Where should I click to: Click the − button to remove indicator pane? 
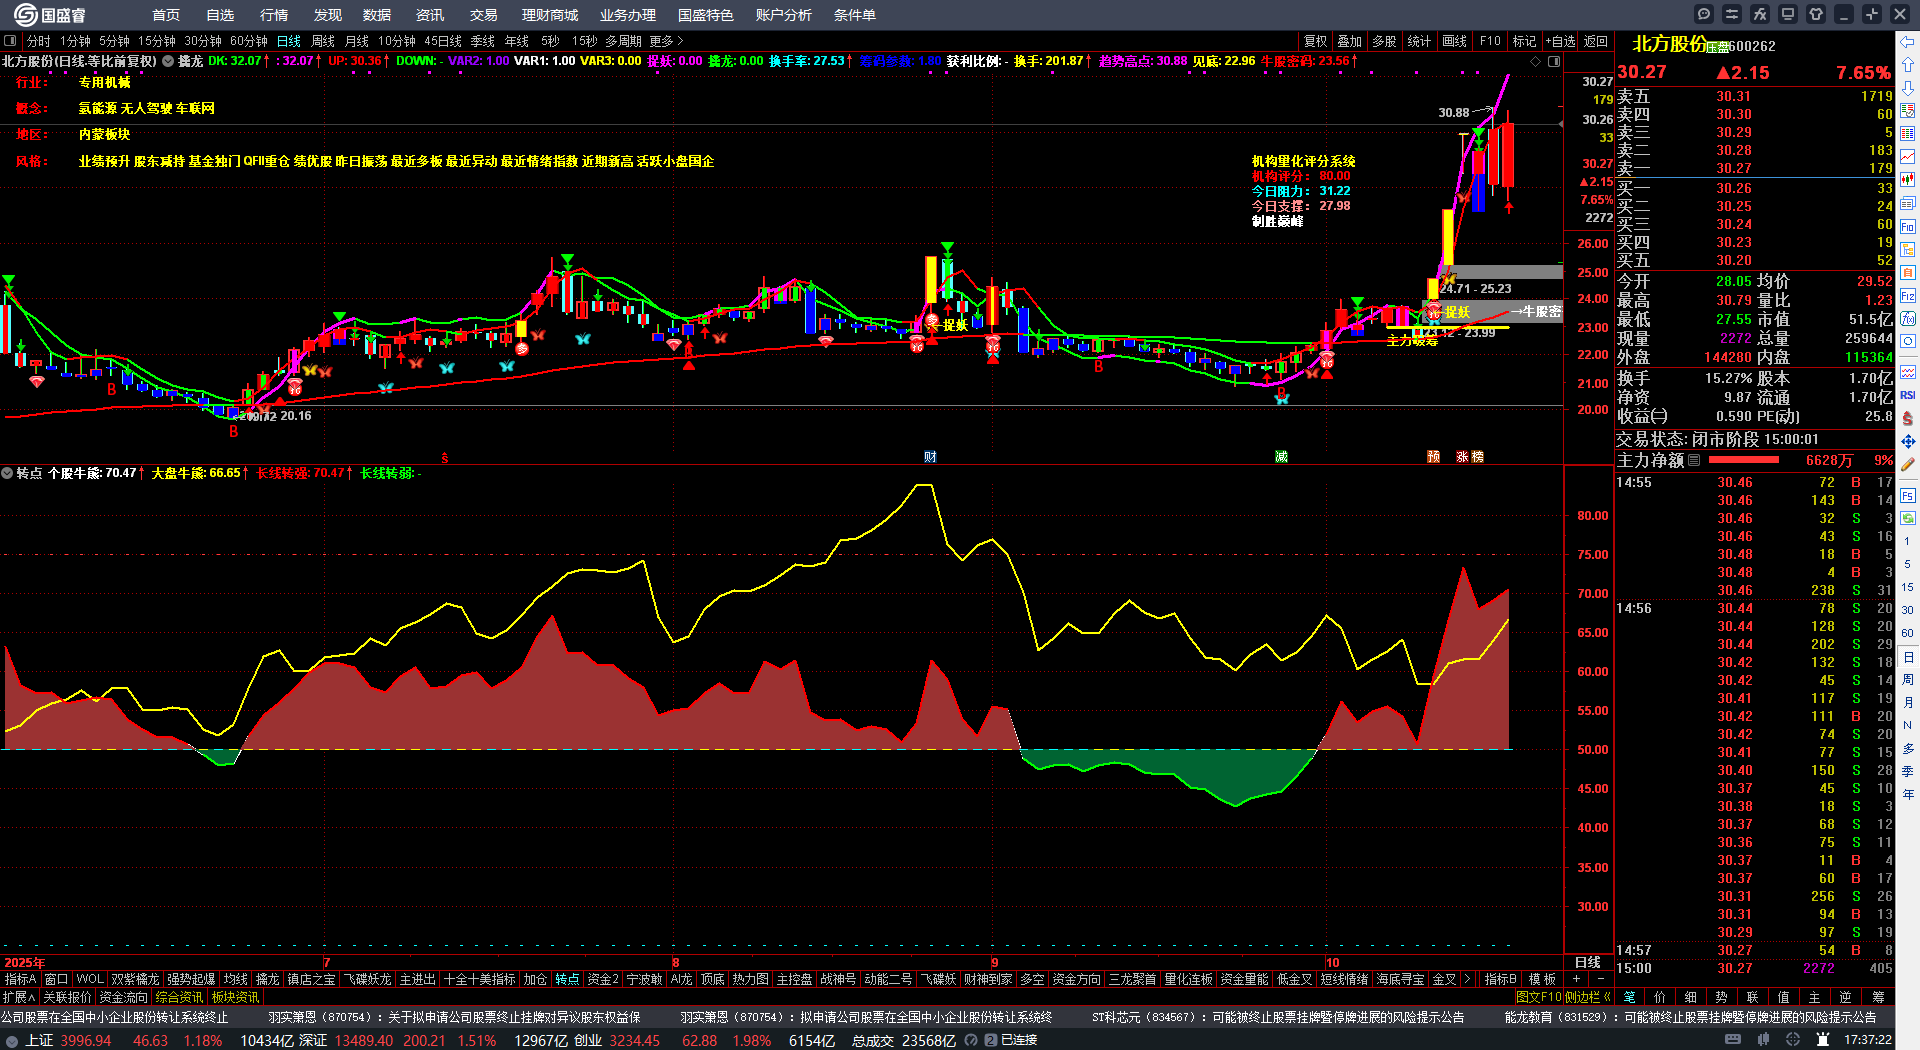pyautogui.click(x=1601, y=979)
